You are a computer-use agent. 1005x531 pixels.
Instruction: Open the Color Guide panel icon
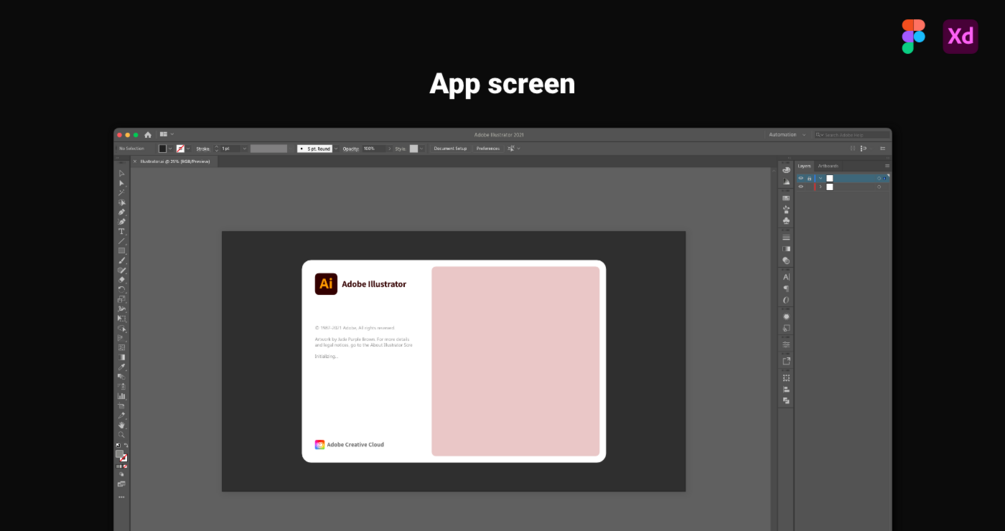click(786, 182)
